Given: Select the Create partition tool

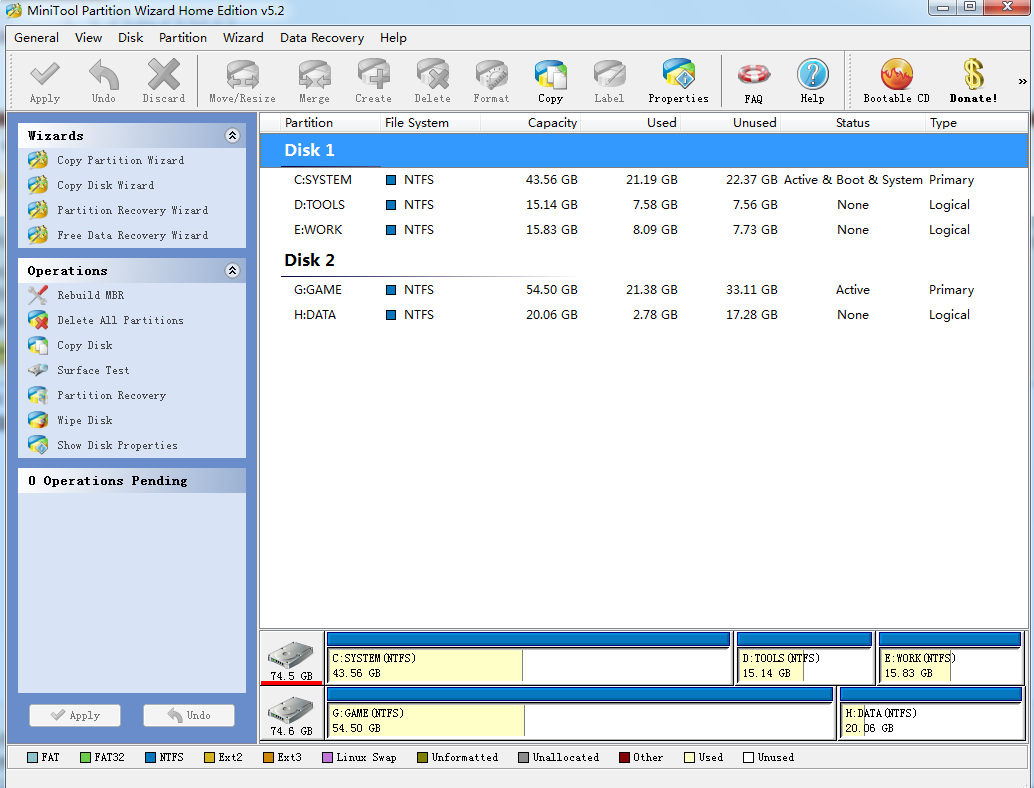Looking at the screenshot, I should (373, 81).
